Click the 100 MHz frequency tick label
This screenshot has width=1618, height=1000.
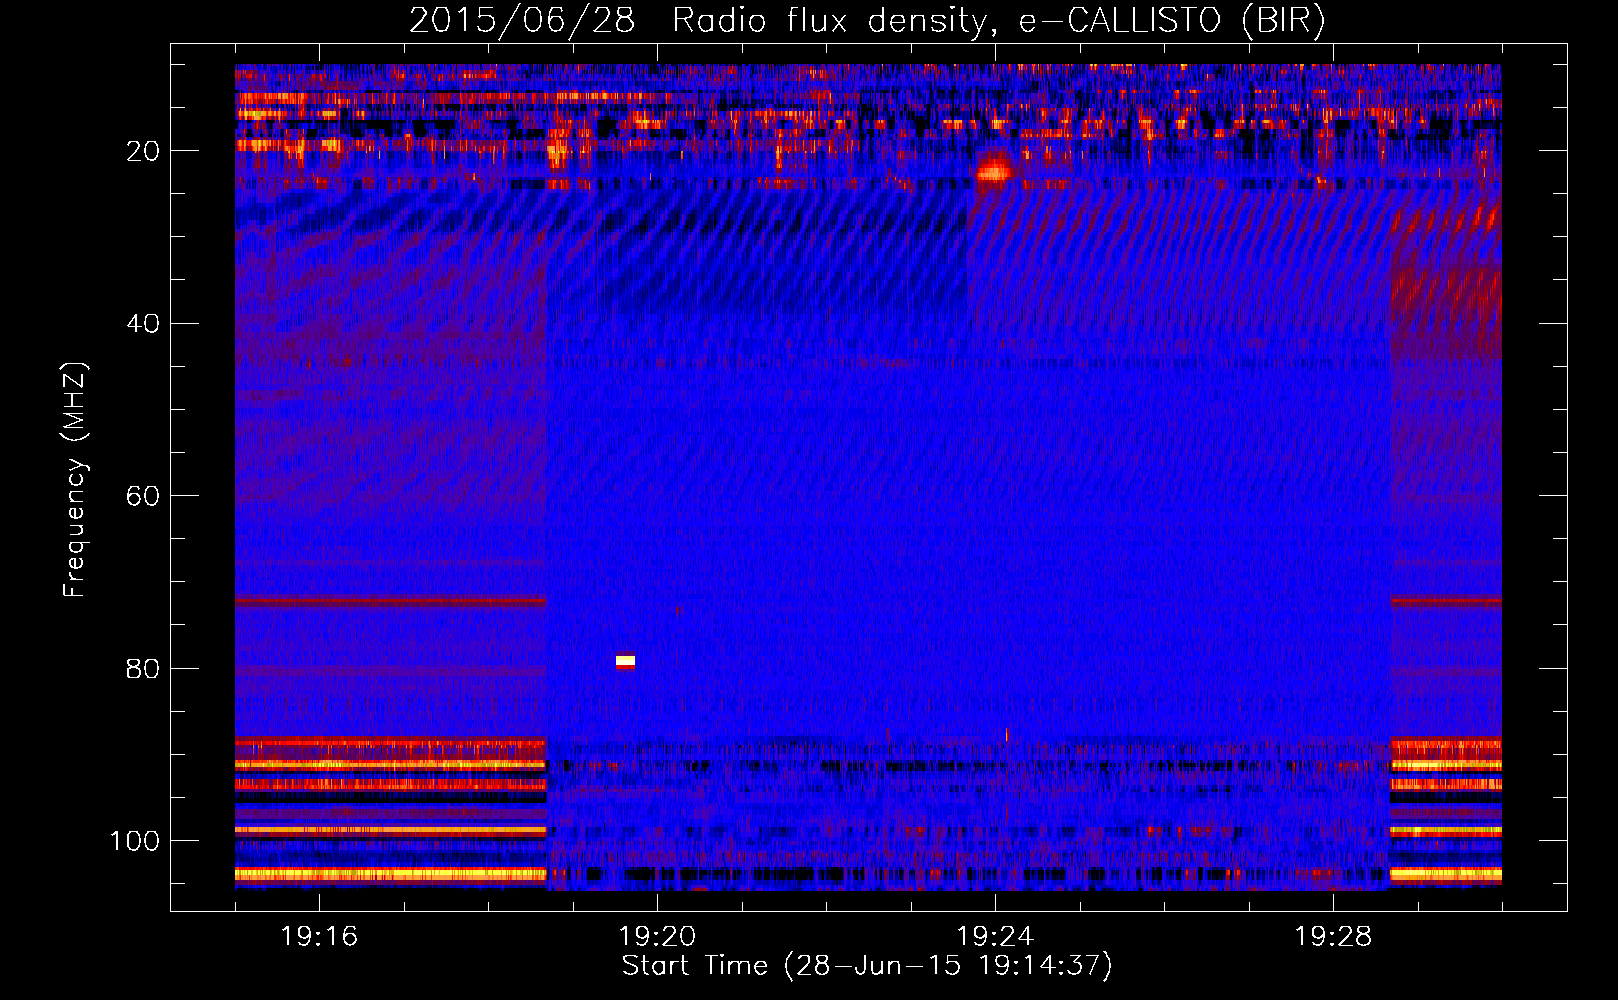pos(135,841)
